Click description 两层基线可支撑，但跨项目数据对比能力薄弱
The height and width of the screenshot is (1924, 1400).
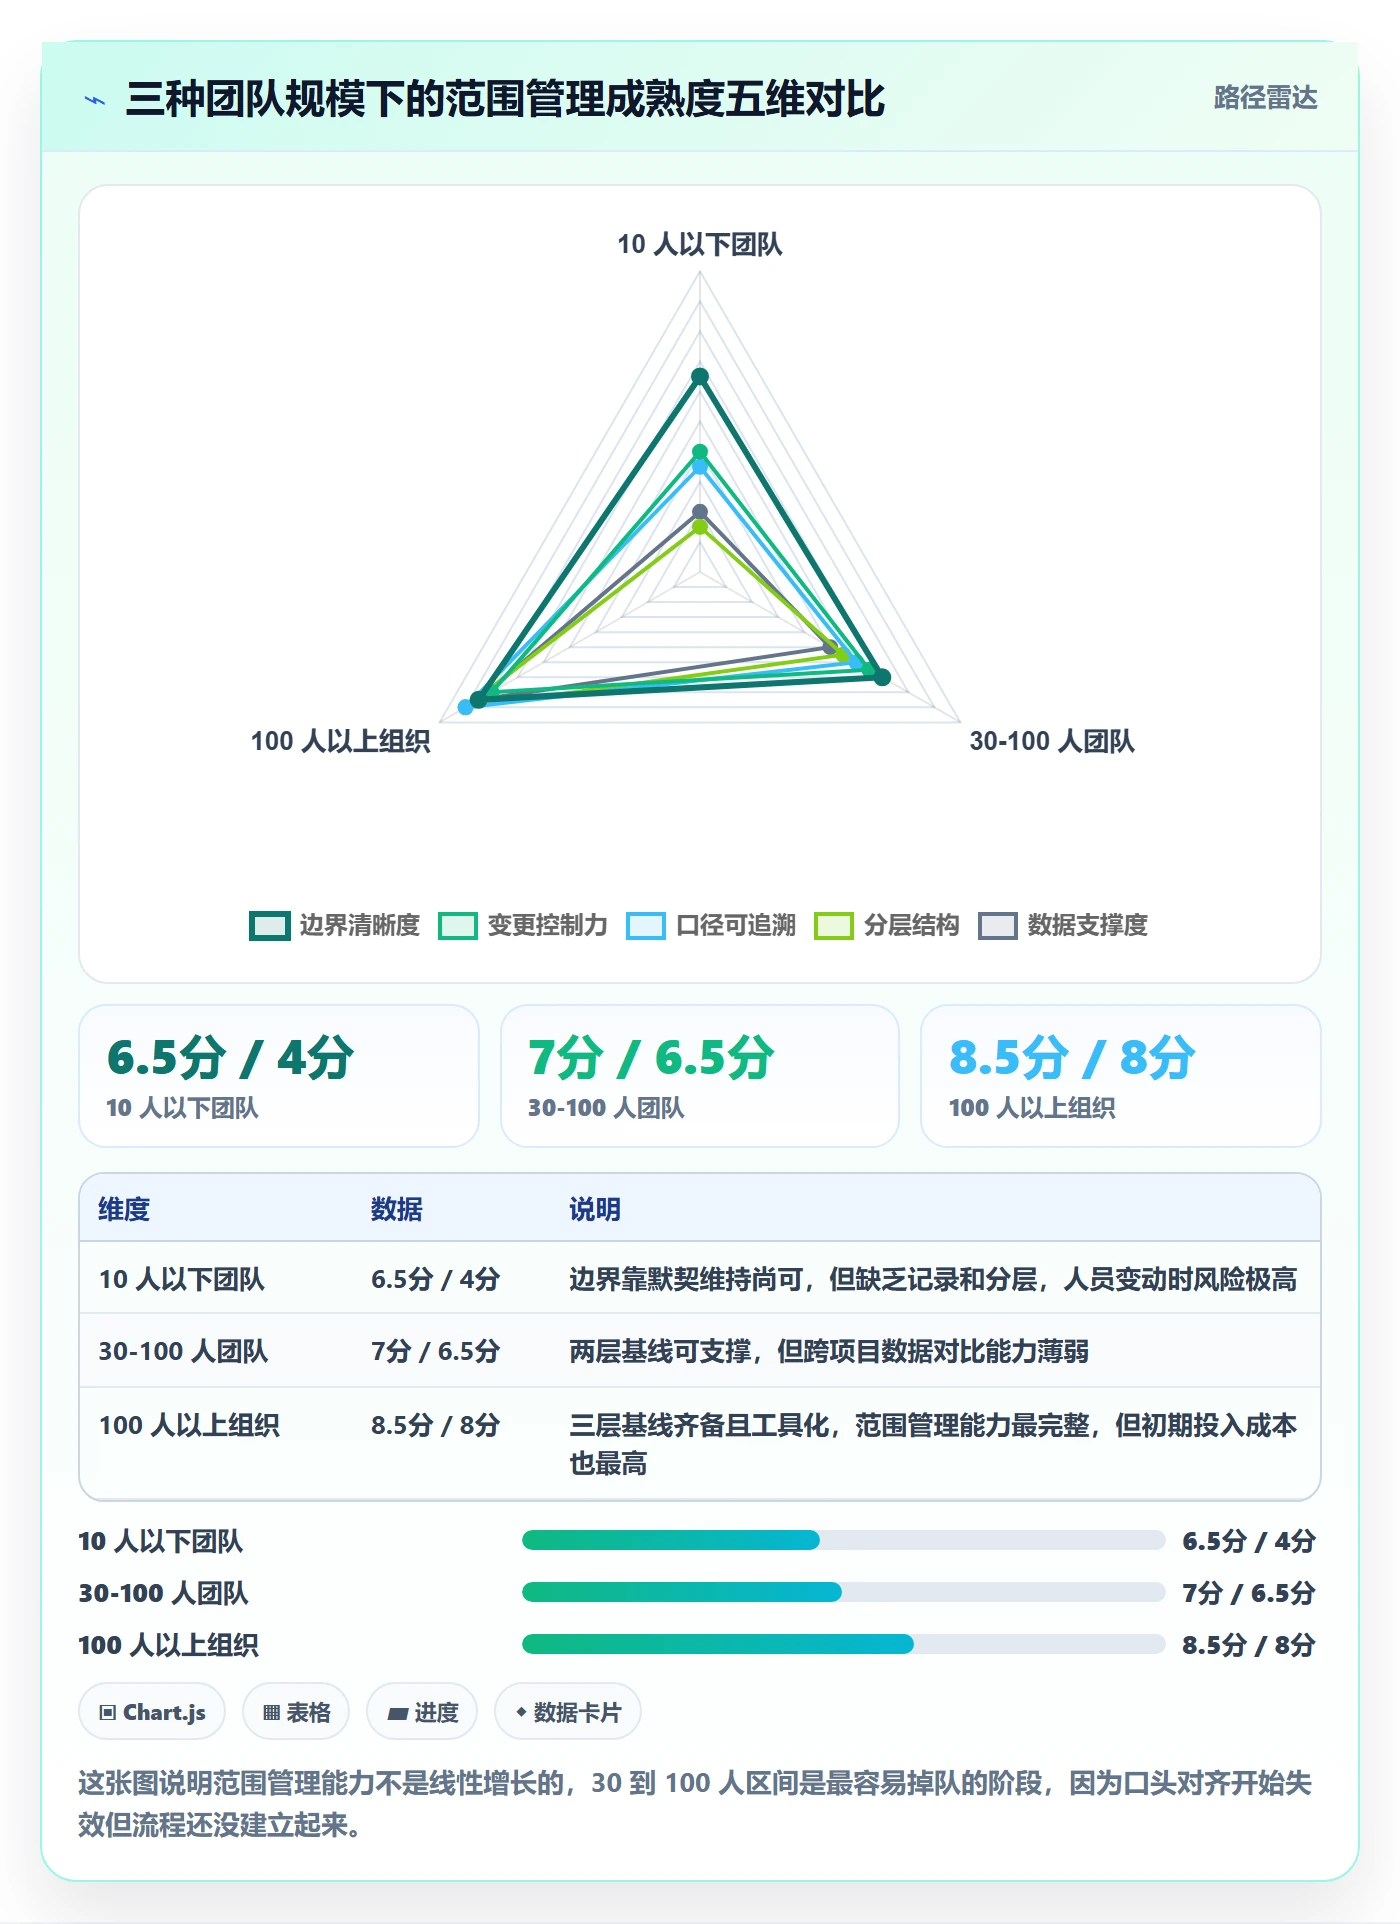click(x=829, y=1351)
